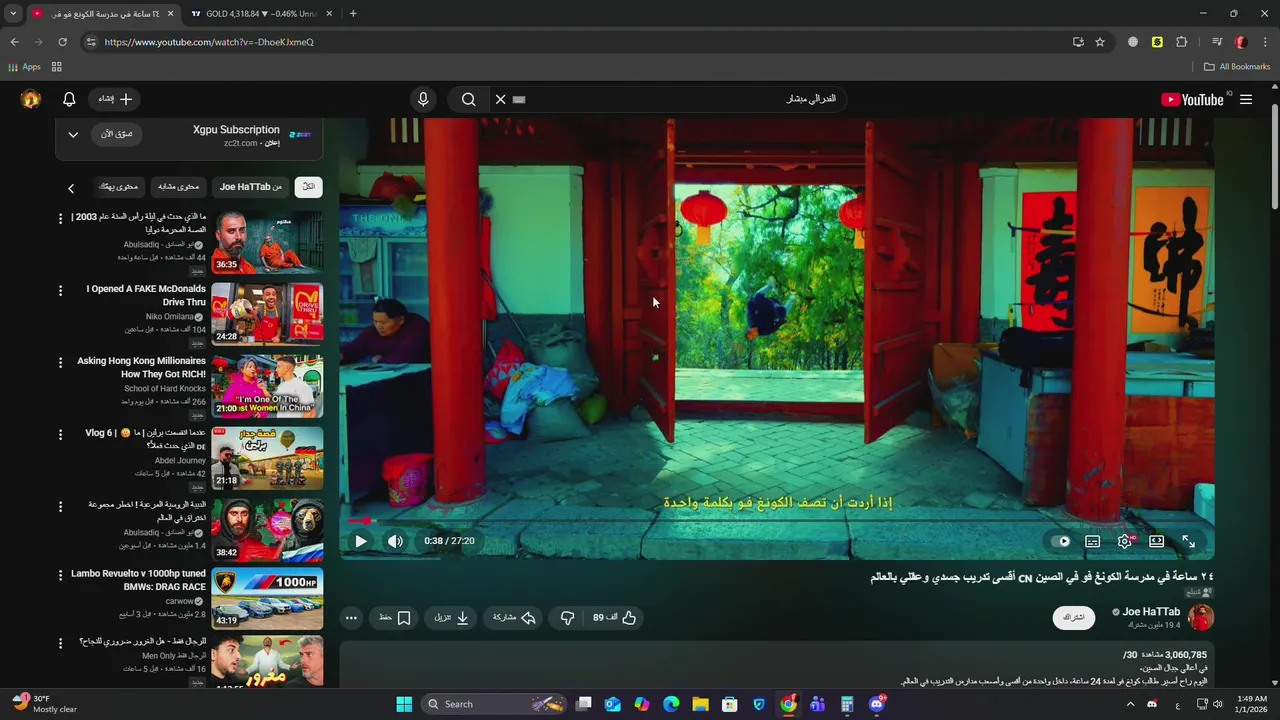Open options for Hong Kong Millionaires video
This screenshot has width=1280, height=720.
pos(60,363)
